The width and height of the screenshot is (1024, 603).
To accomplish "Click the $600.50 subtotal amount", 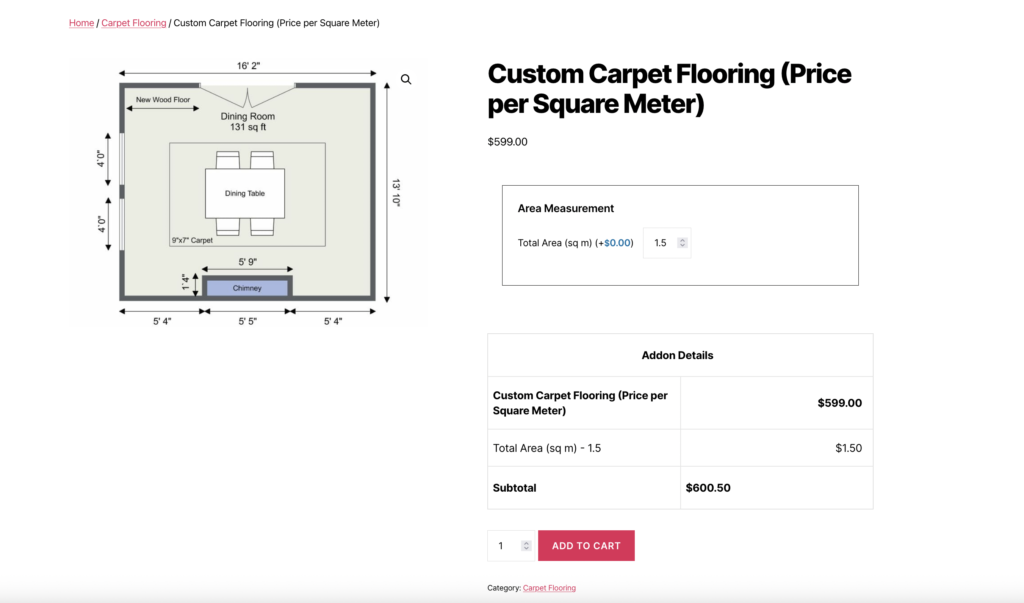I will click(708, 488).
